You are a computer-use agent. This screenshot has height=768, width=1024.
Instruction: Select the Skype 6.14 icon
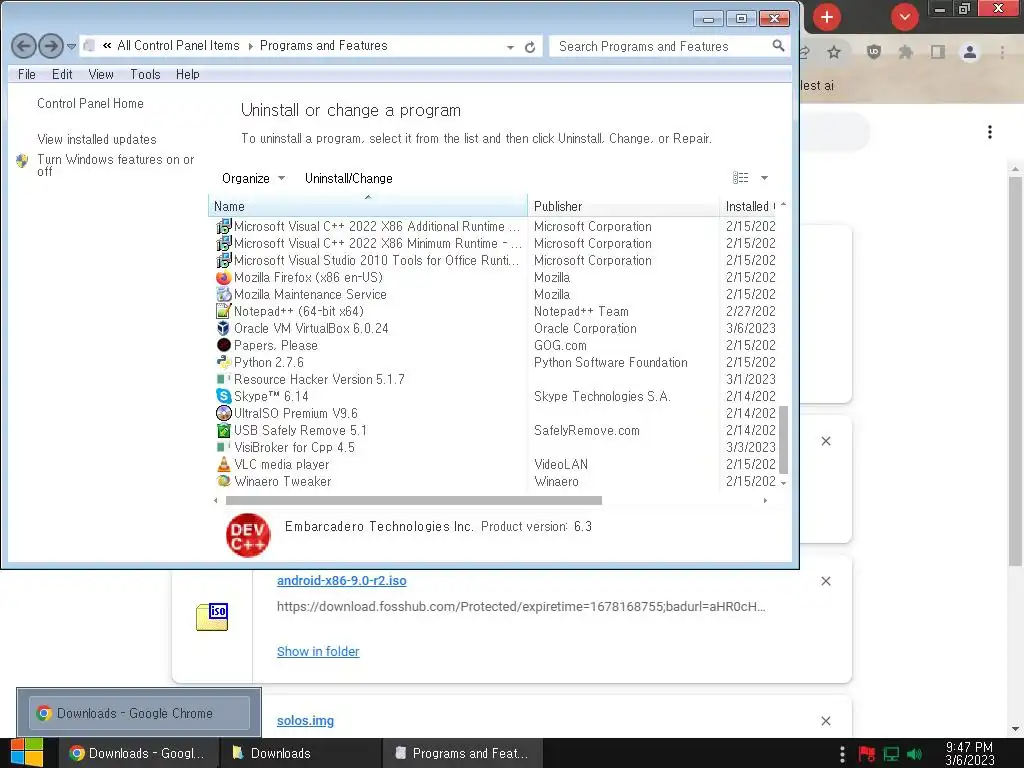tap(223, 396)
